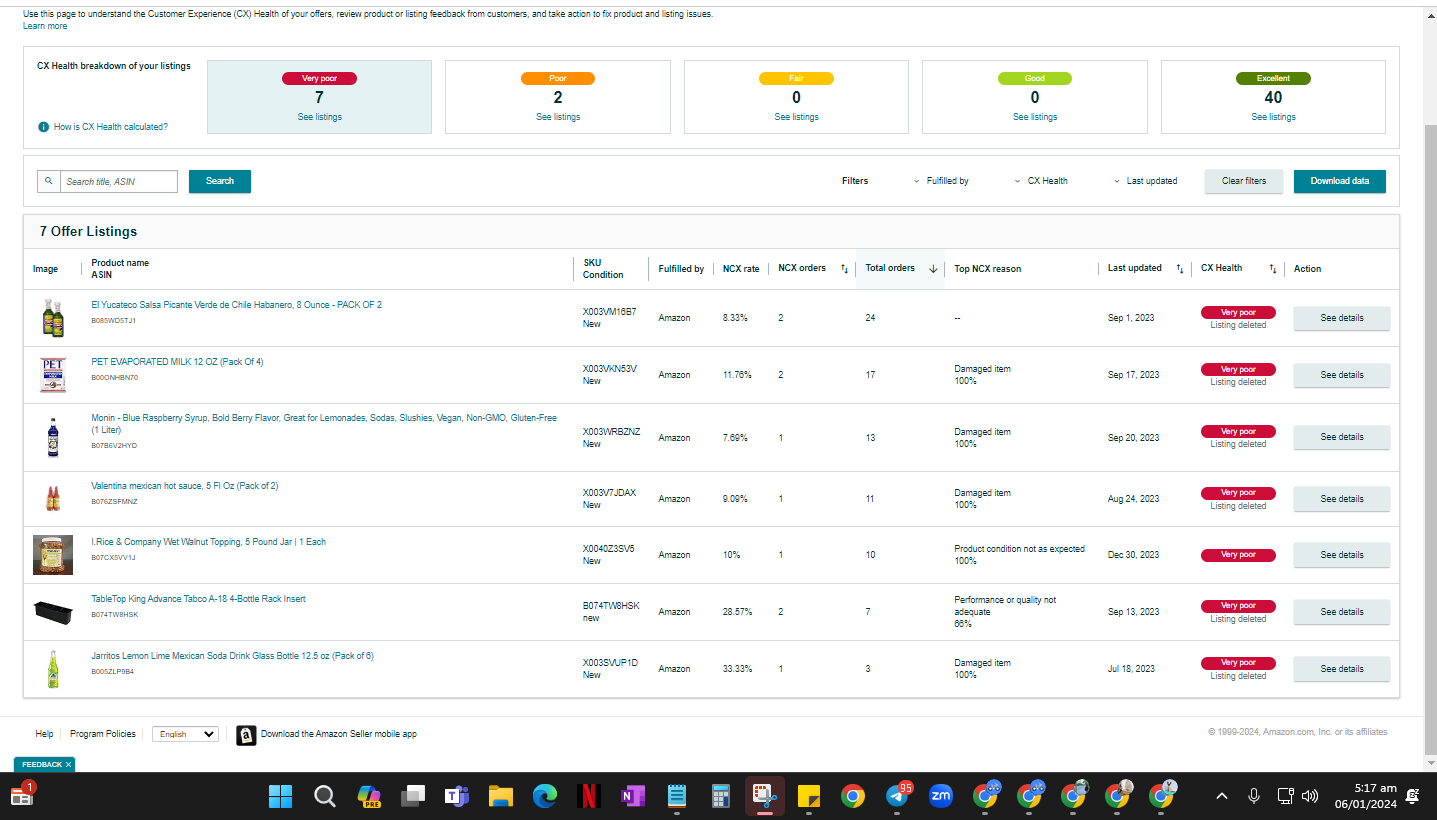Screen dimensions: 1437x820
Task: Open Zoom from the taskbar
Action: [x=941, y=796]
